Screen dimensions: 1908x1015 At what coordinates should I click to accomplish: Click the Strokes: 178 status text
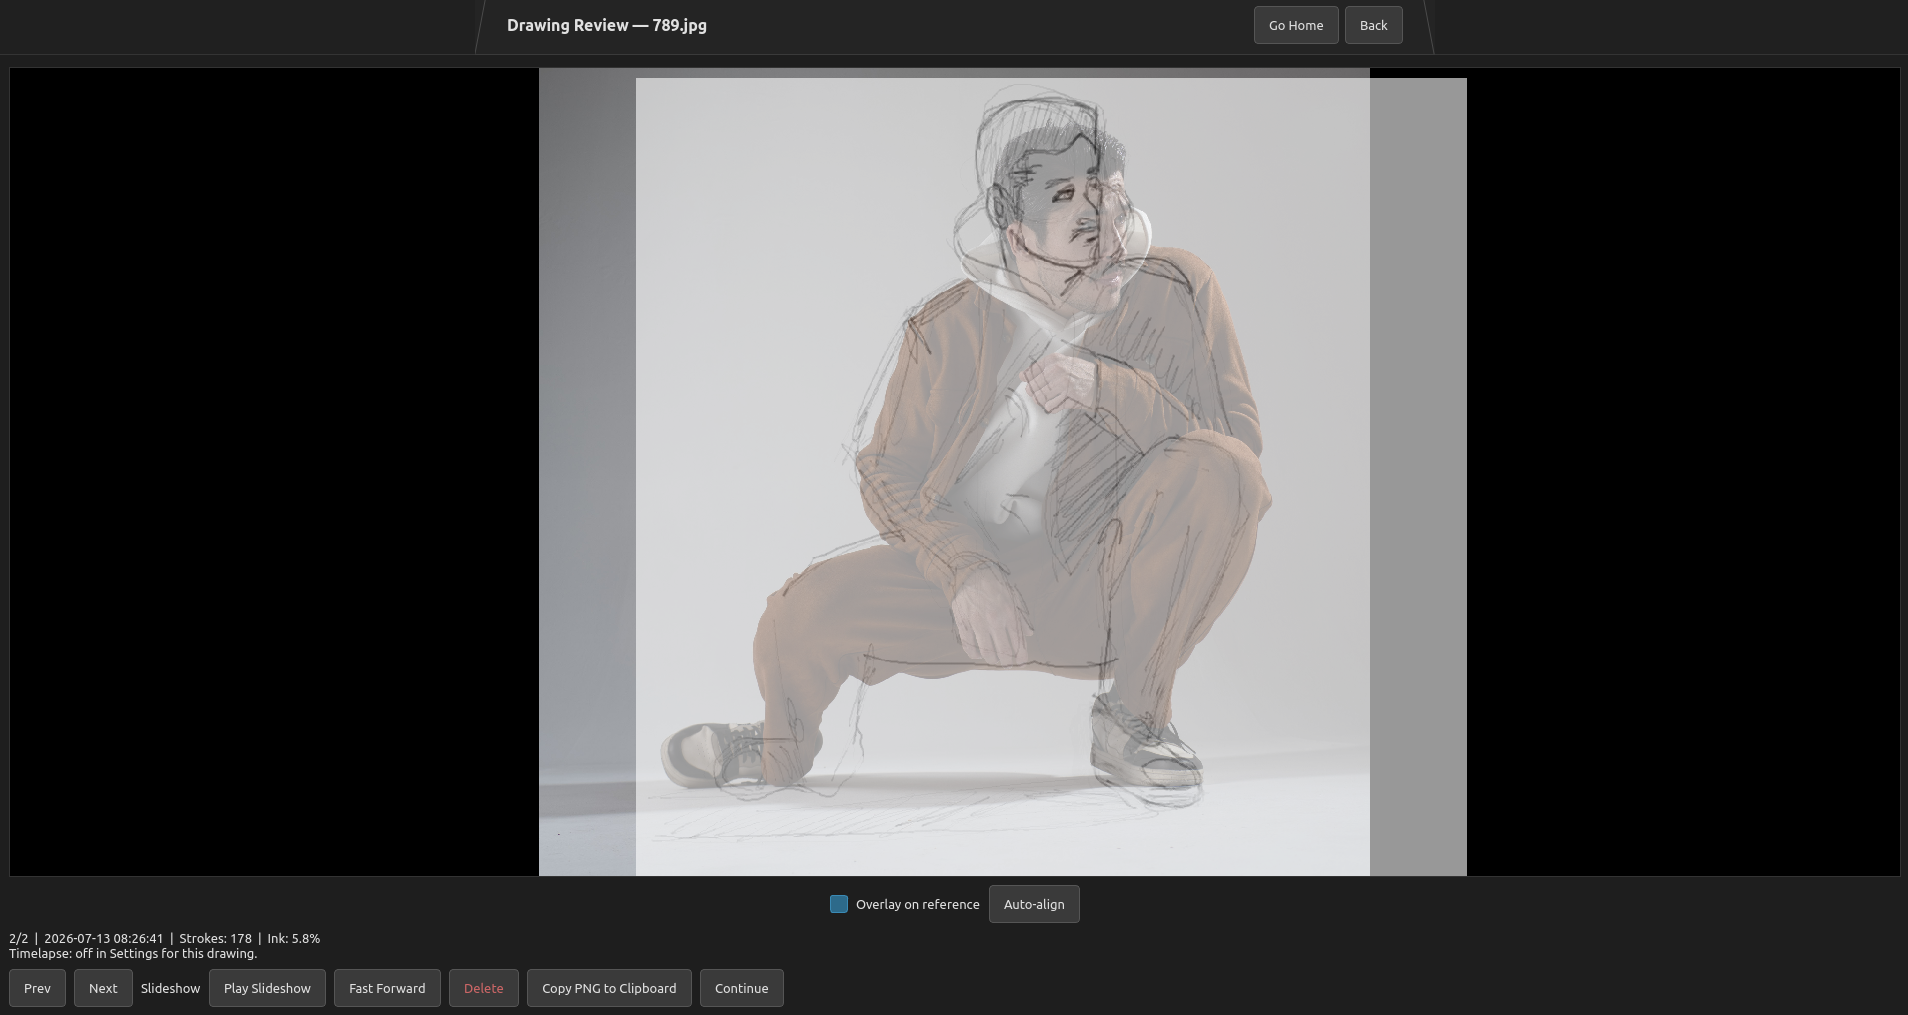(215, 938)
